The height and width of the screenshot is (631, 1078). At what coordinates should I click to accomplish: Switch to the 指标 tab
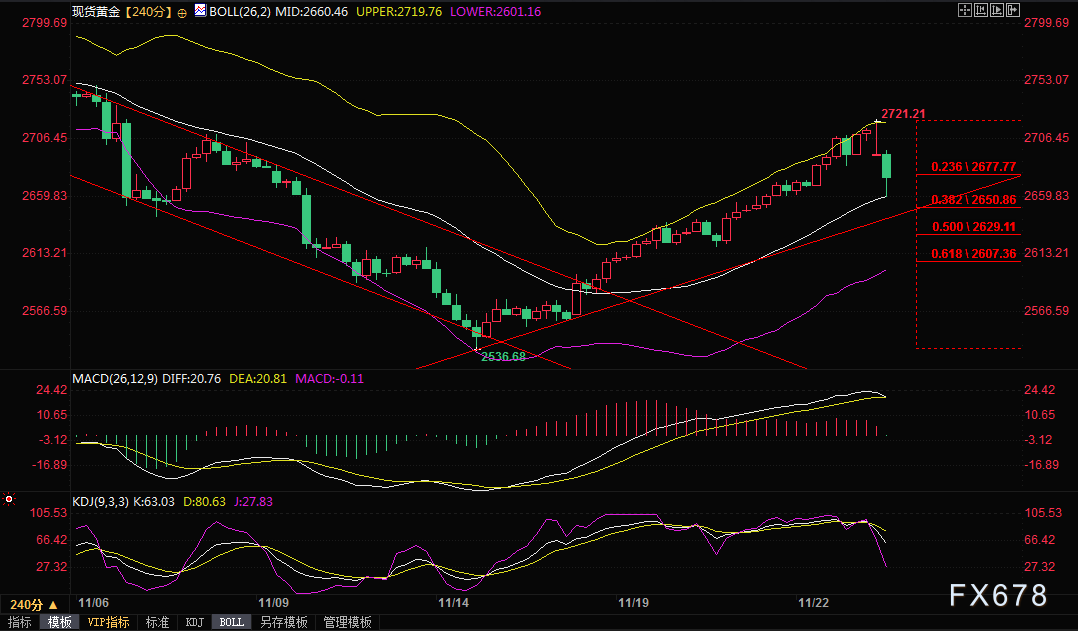[20, 622]
